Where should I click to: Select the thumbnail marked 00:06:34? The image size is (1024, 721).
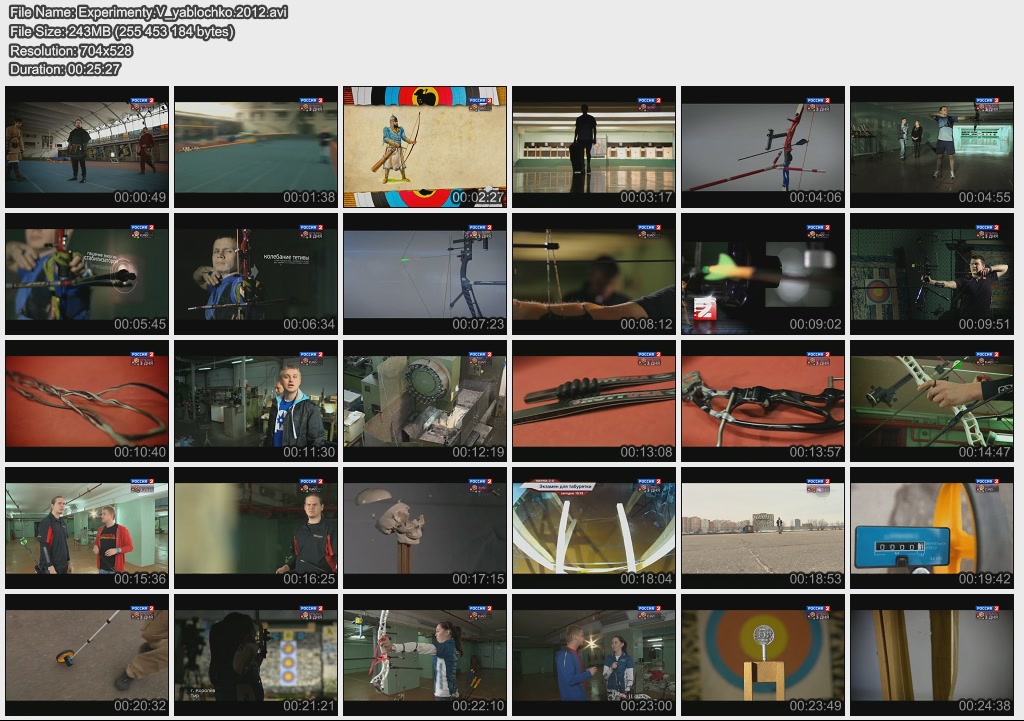pyautogui.click(x=256, y=274)
